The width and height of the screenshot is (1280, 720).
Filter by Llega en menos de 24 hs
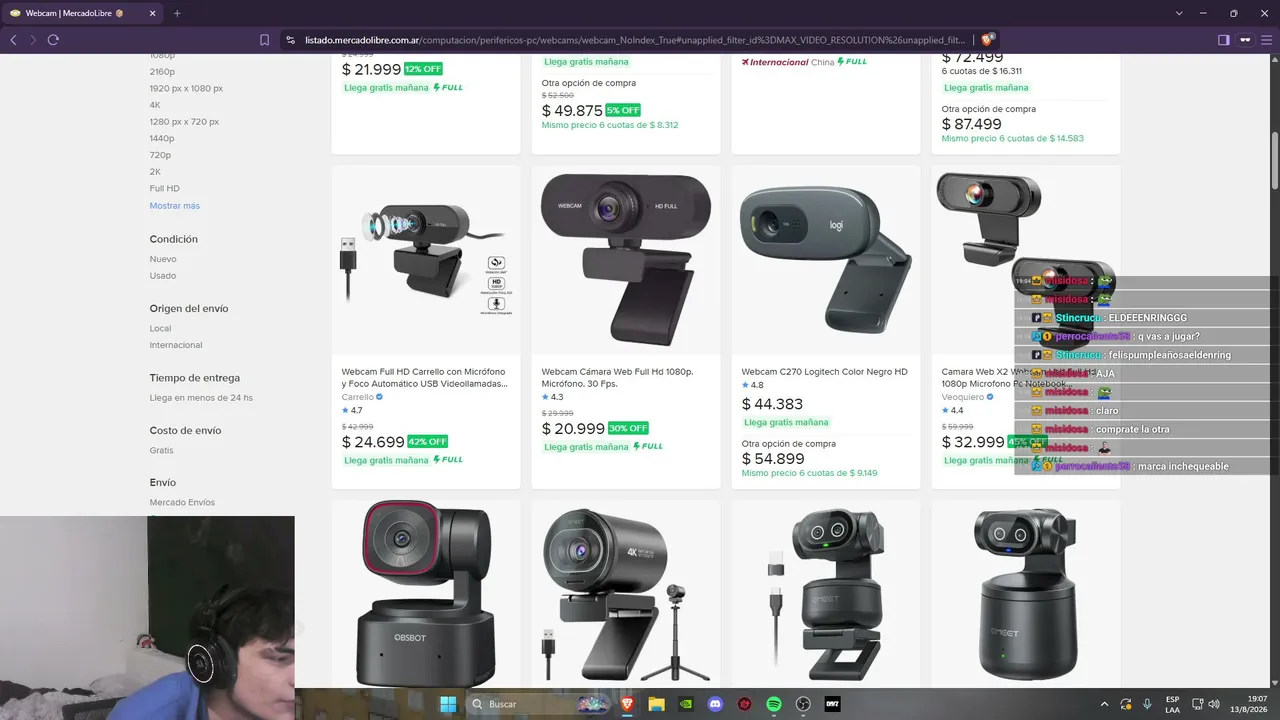(x=201, y=397)
